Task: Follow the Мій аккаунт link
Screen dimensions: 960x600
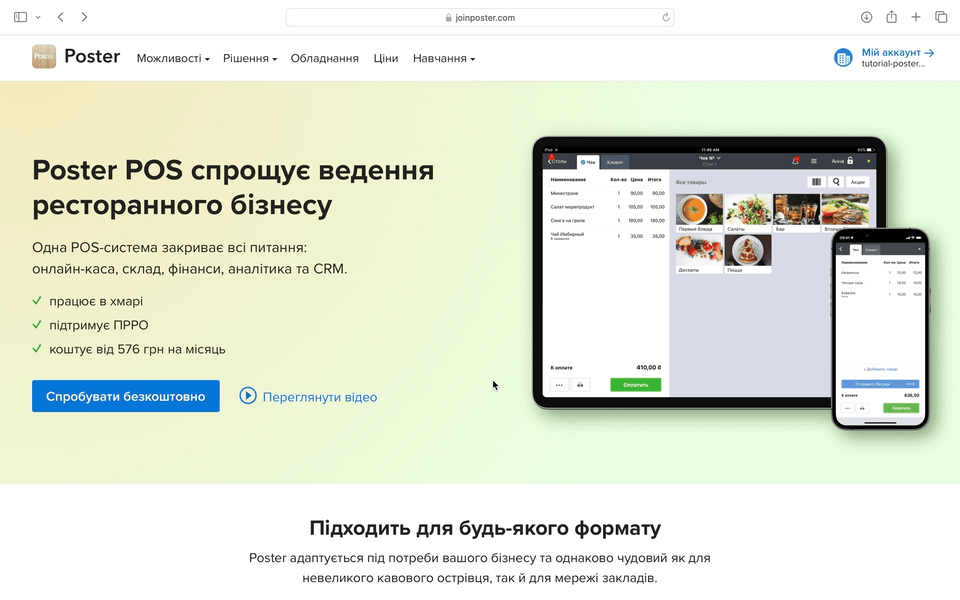Action: click(x=890, y=51)
